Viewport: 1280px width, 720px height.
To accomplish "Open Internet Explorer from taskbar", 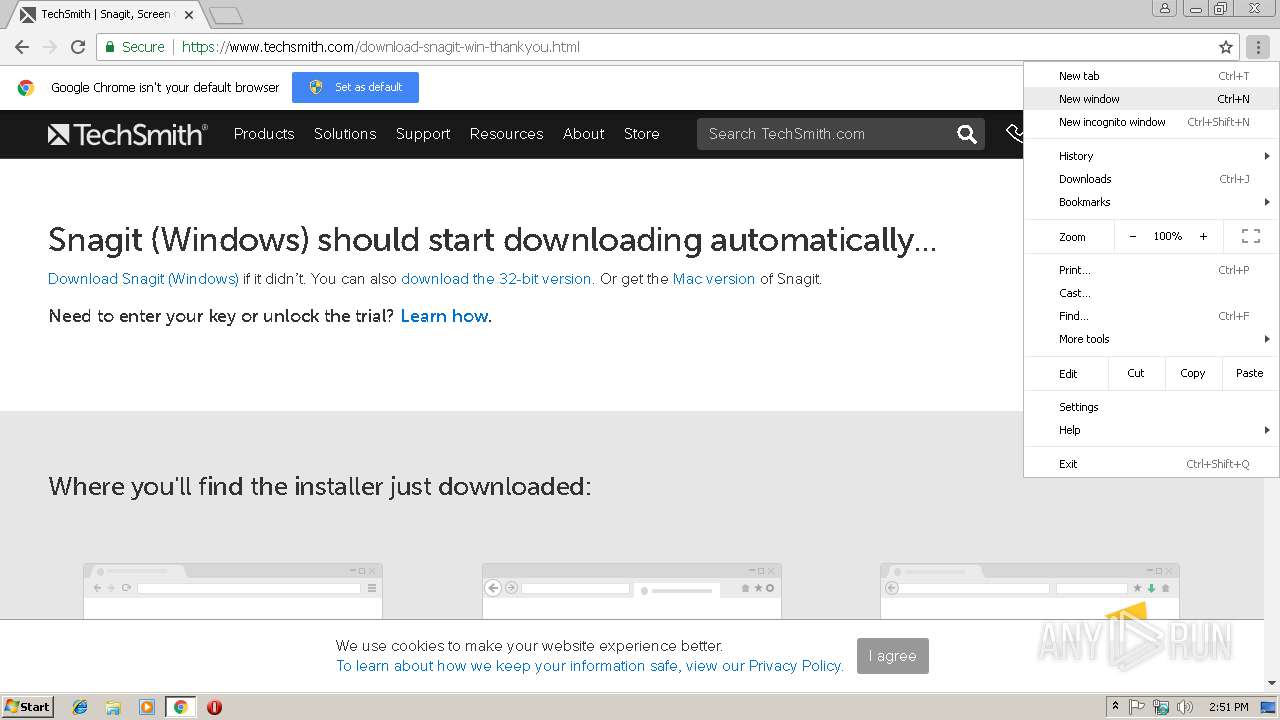I will pos(80,707).
